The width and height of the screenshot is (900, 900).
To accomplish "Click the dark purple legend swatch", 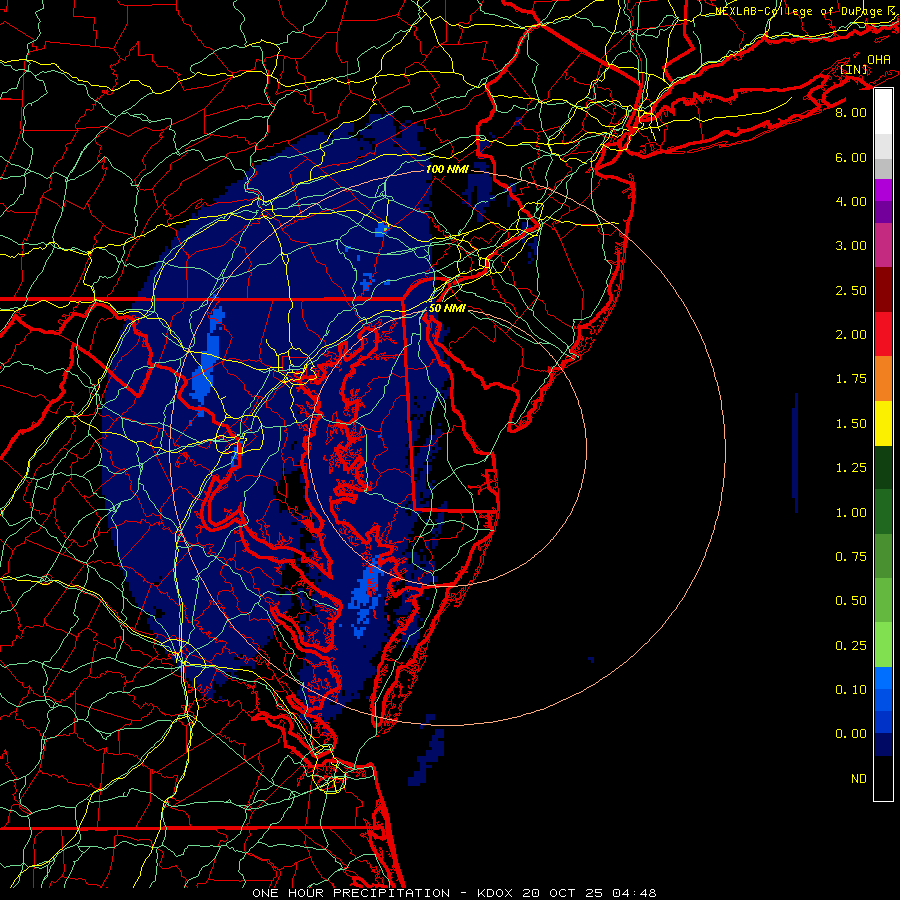I will [x=883, y=212].
